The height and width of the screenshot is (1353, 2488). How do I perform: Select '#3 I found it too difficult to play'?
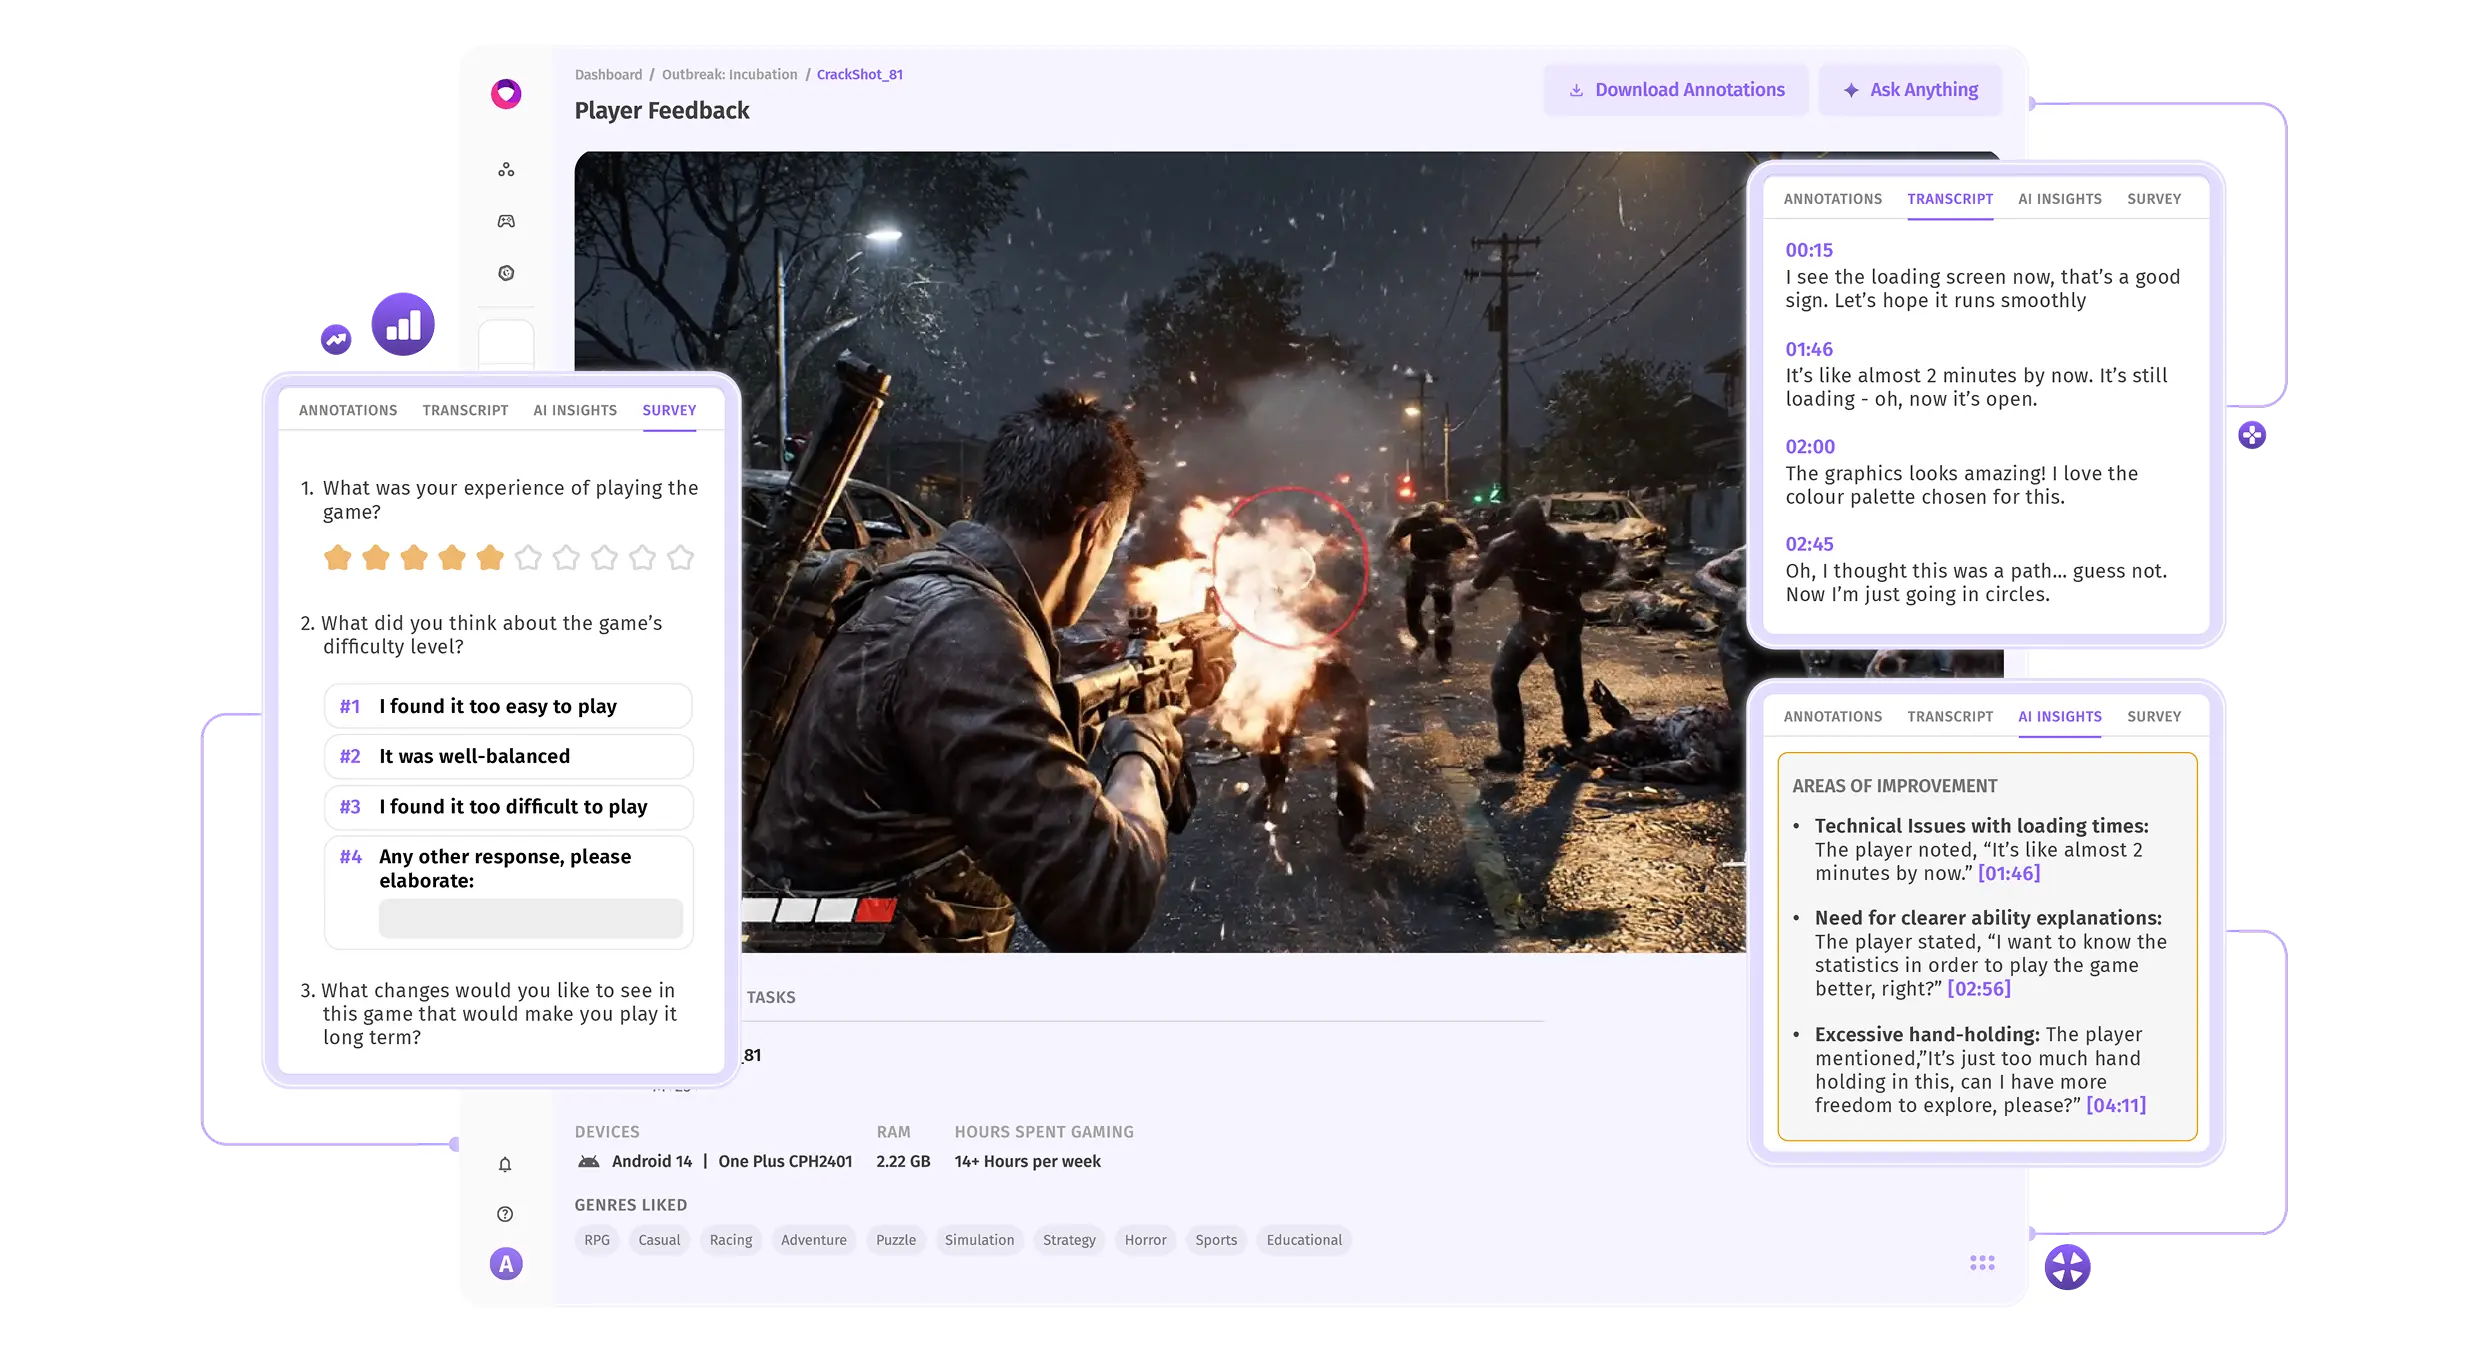click(x=508, y=807)
